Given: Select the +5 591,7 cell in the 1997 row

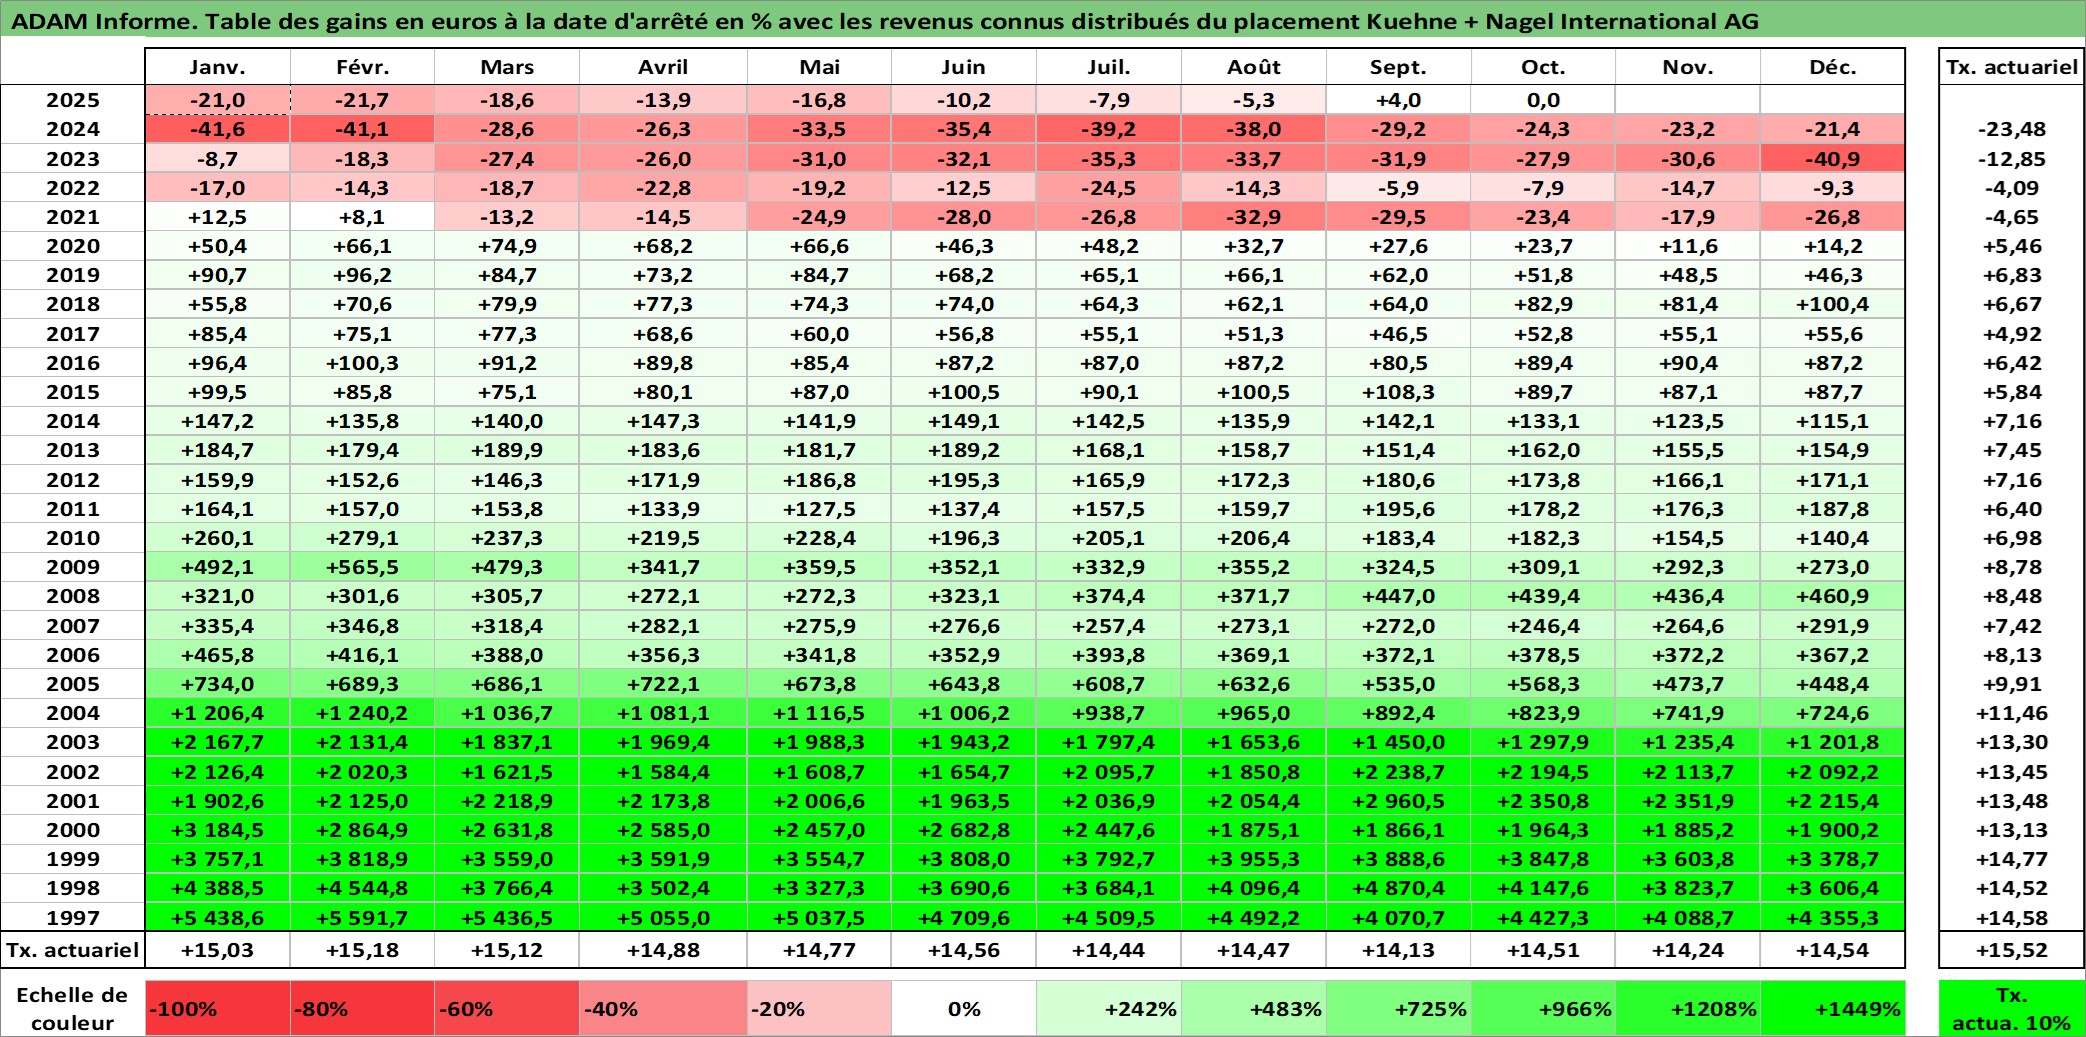Looking at the screenshot, I should [362, 917].
